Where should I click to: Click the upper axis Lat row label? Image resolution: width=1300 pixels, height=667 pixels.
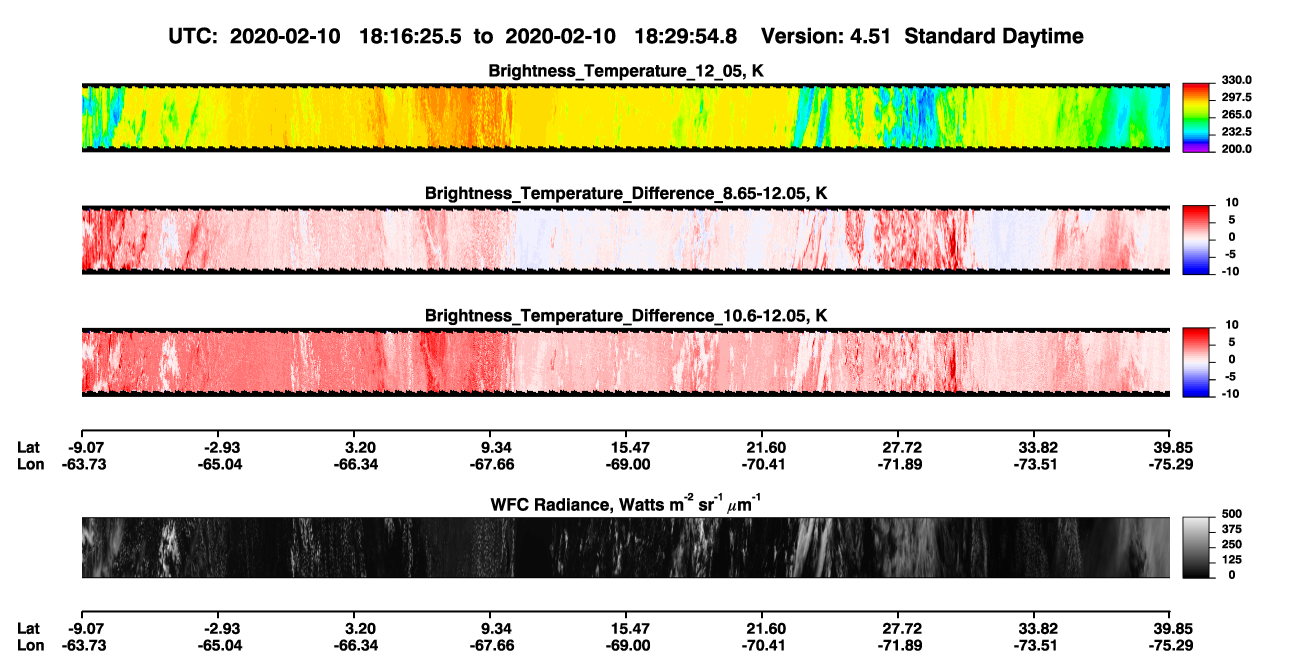pos(29,448)
